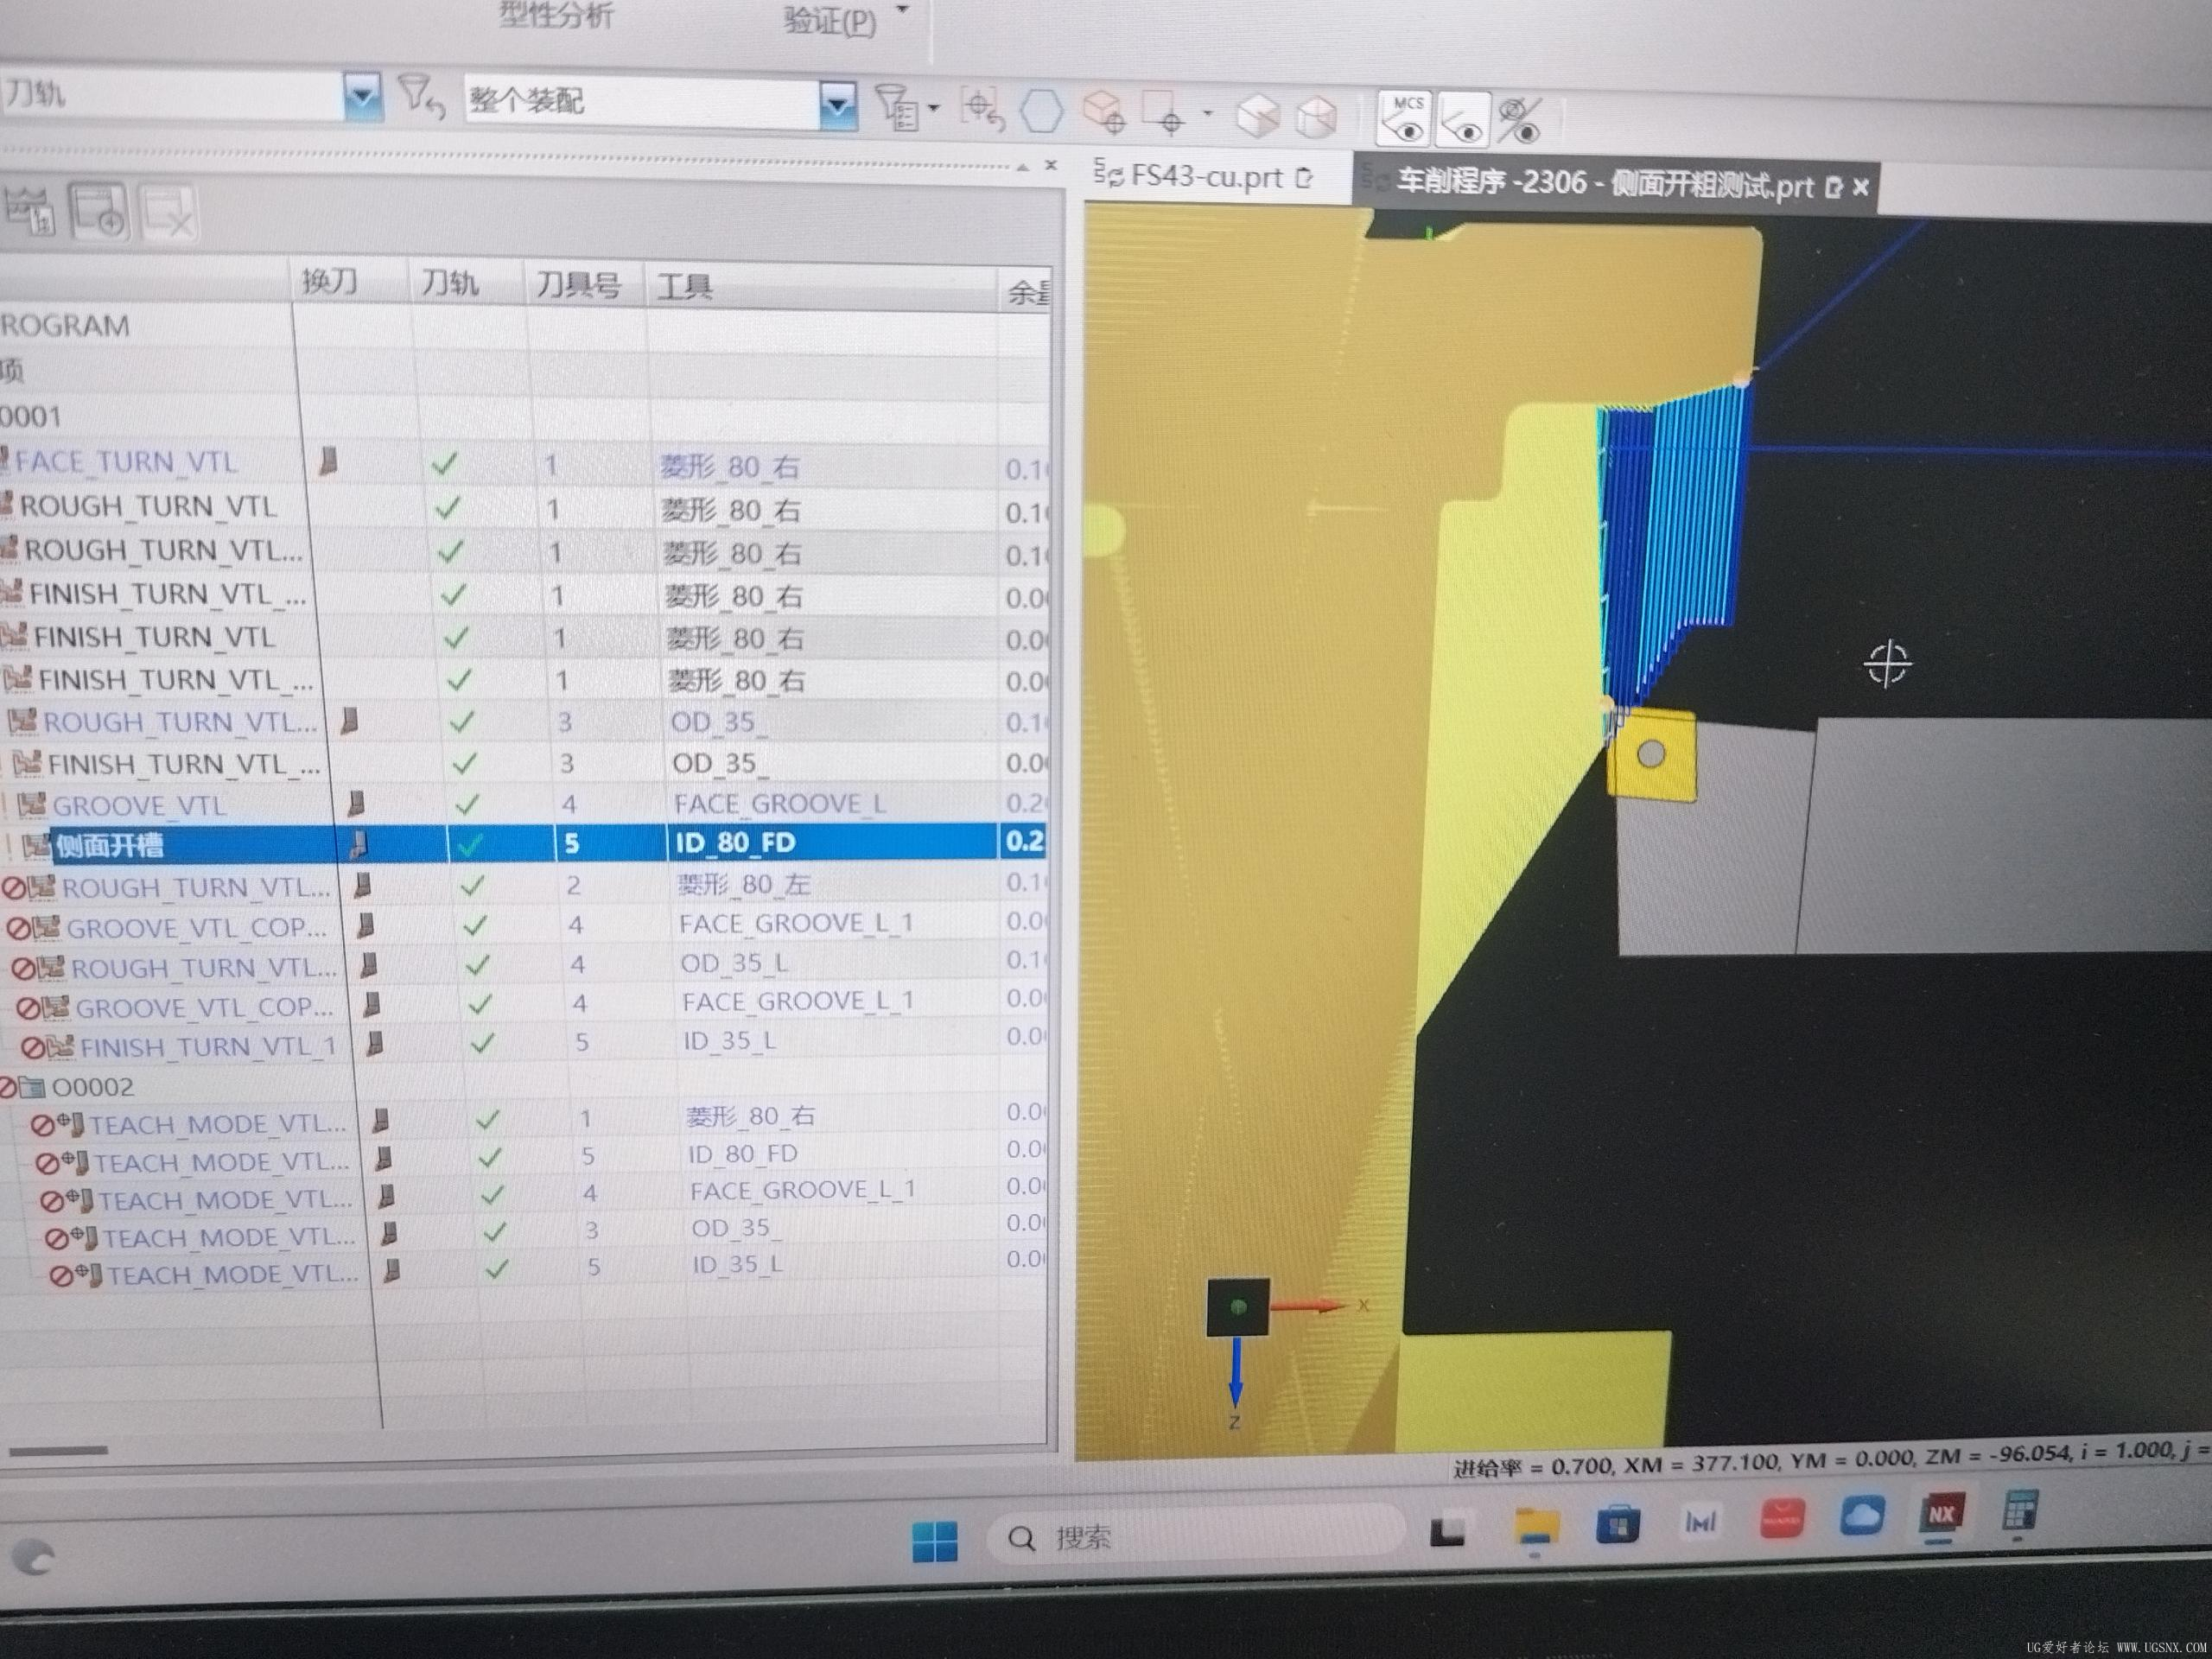This screenshot has height=1659, width=2212.
Task: Open the calculator app from the taskbar
Action: click(x=2019, y=1511)
